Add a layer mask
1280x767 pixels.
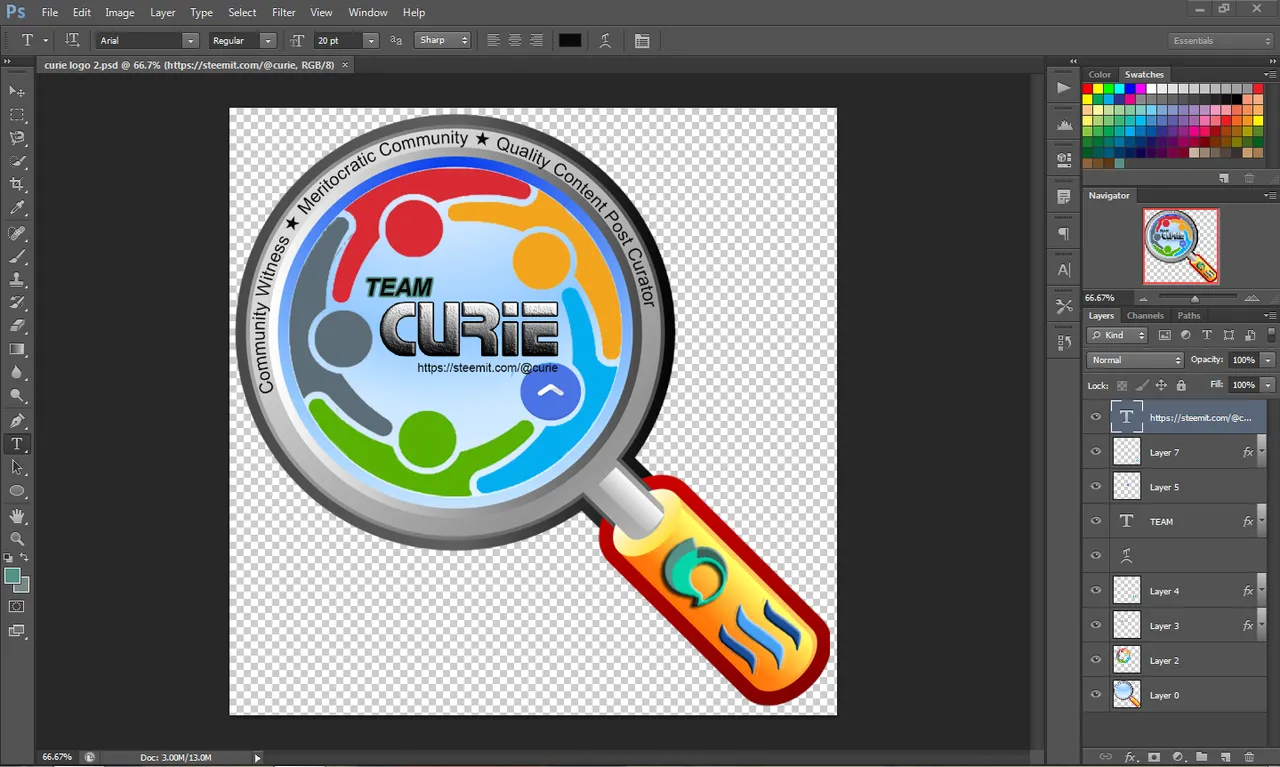tap(1154, 757)
